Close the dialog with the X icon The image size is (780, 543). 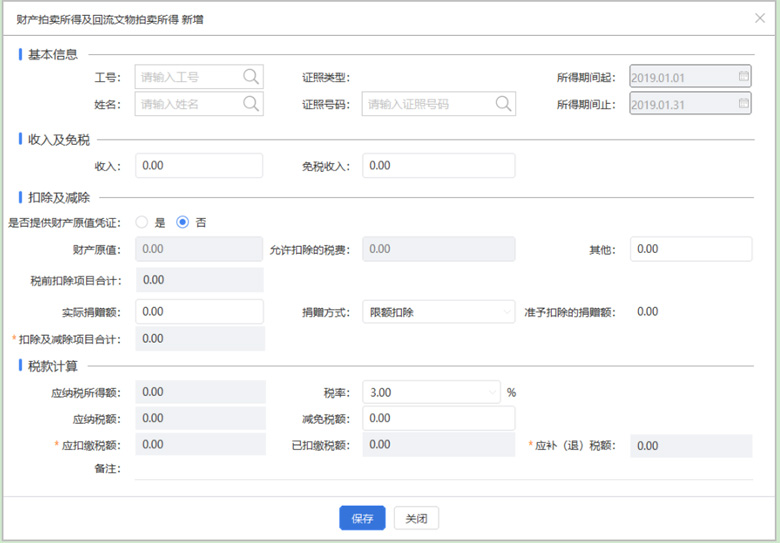759,18
